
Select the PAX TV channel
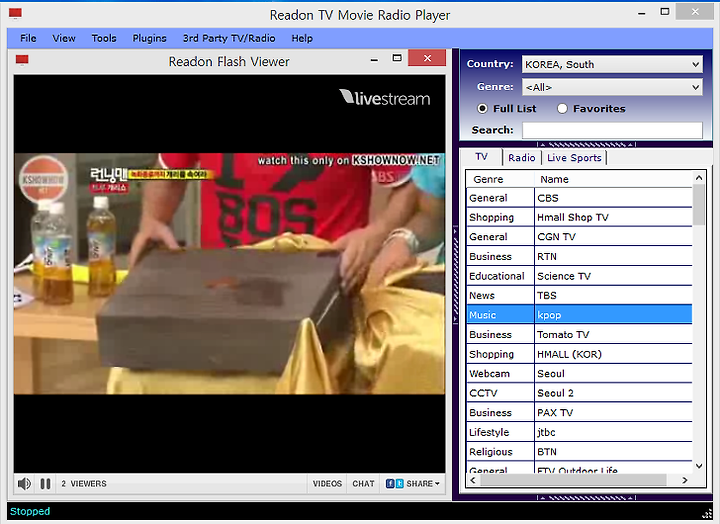579,412
